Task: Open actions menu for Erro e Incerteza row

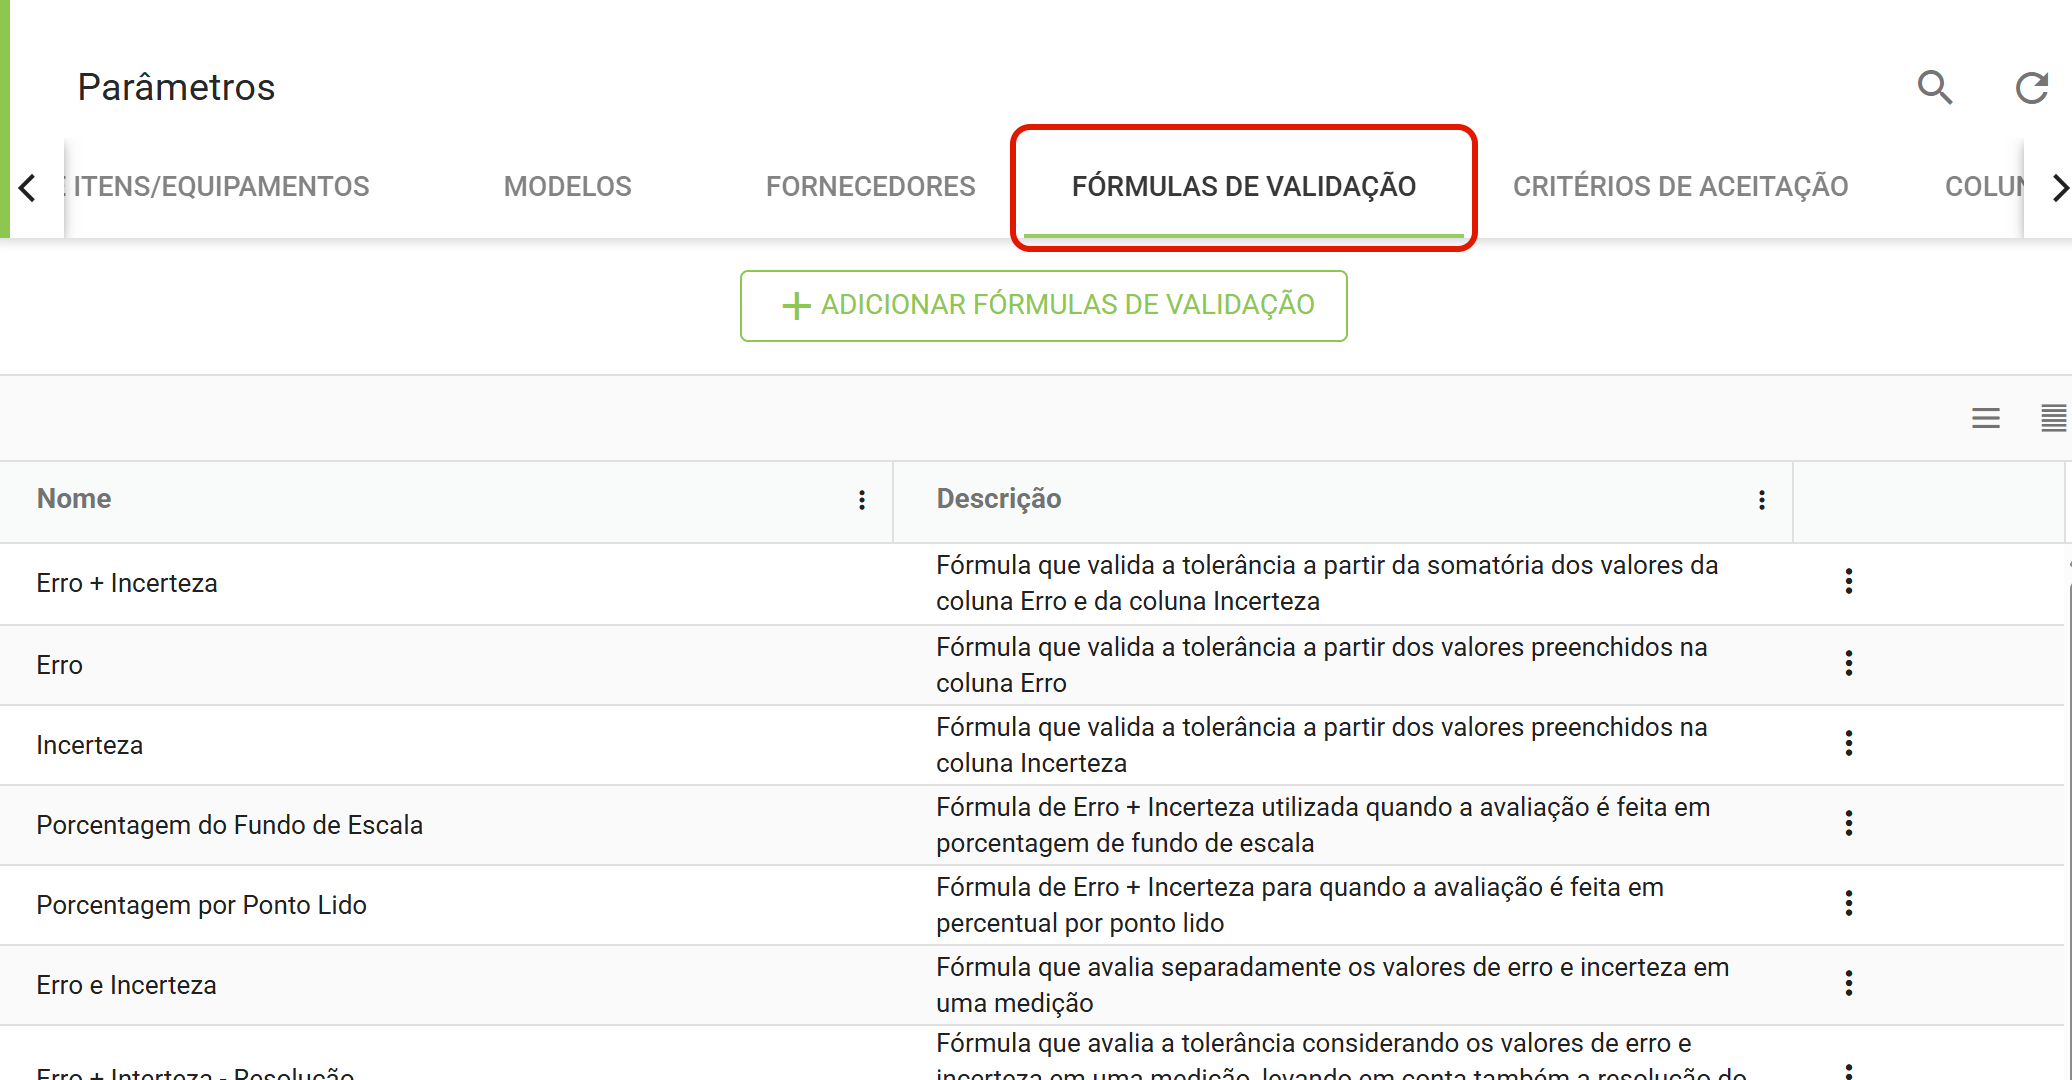Action: pyautogui.click(x=1849, y=983)
